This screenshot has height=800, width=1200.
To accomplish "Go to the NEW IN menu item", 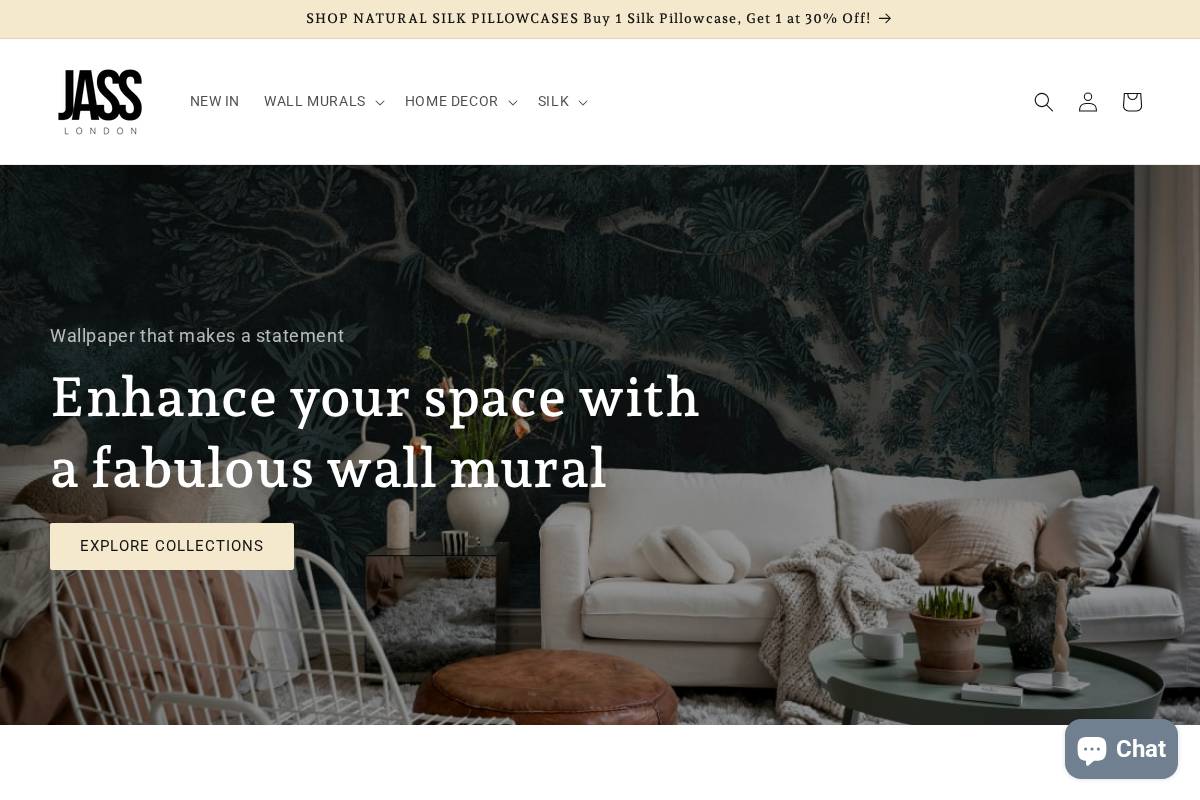I will pos(215,102).
